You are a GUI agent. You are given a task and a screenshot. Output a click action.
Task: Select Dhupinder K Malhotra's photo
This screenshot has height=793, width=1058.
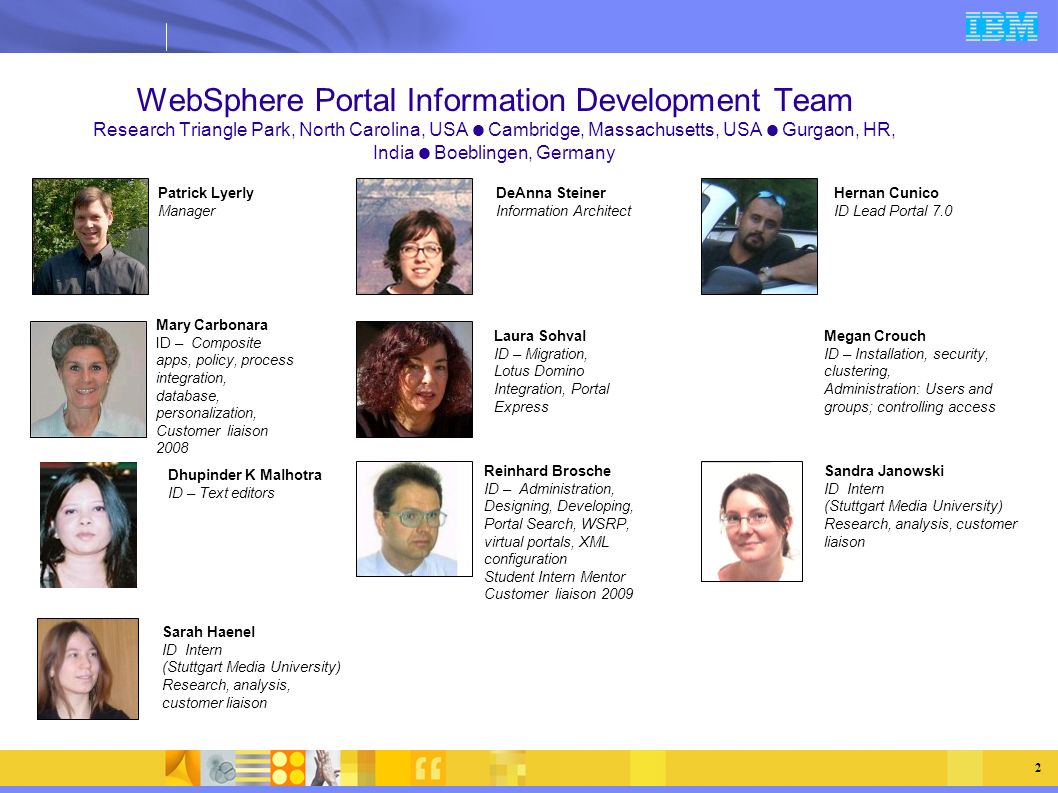(88, 525)
